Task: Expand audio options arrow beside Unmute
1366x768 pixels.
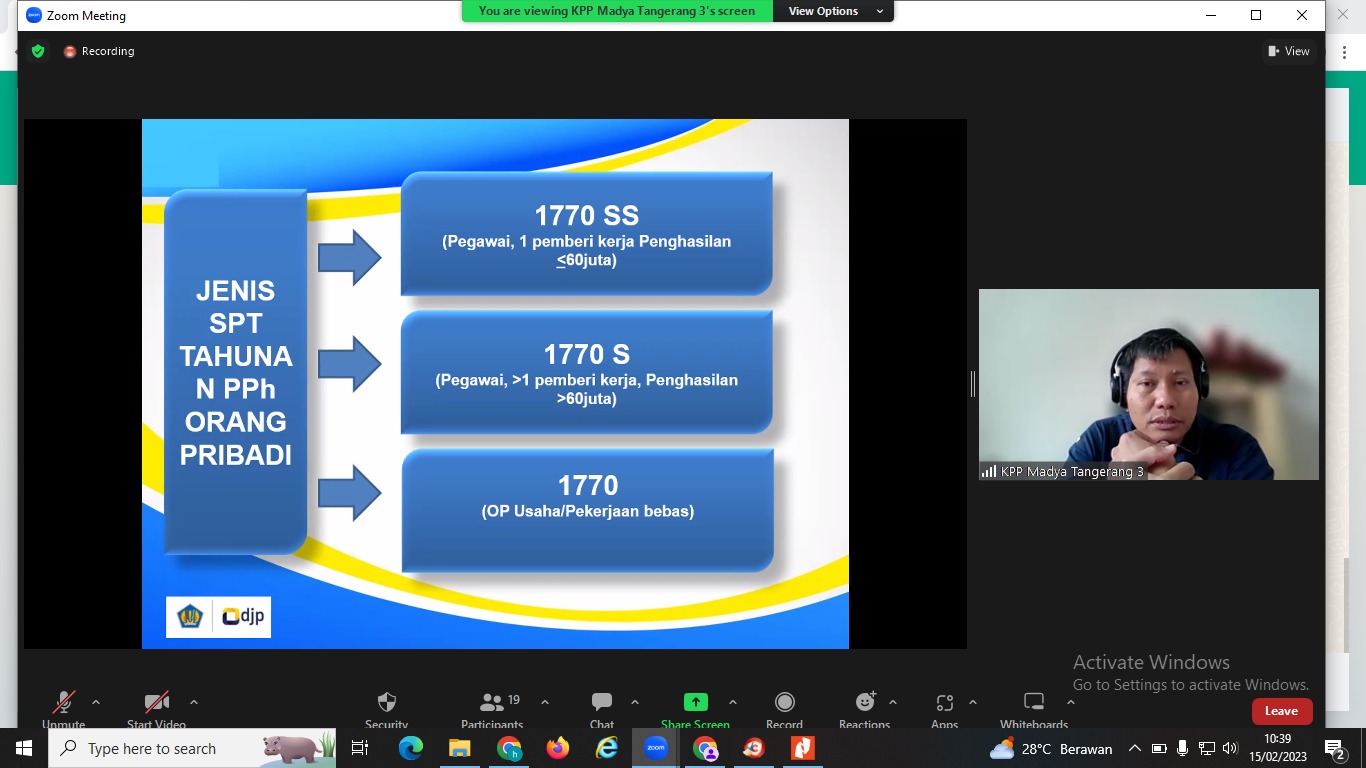Action: [96, 702]
